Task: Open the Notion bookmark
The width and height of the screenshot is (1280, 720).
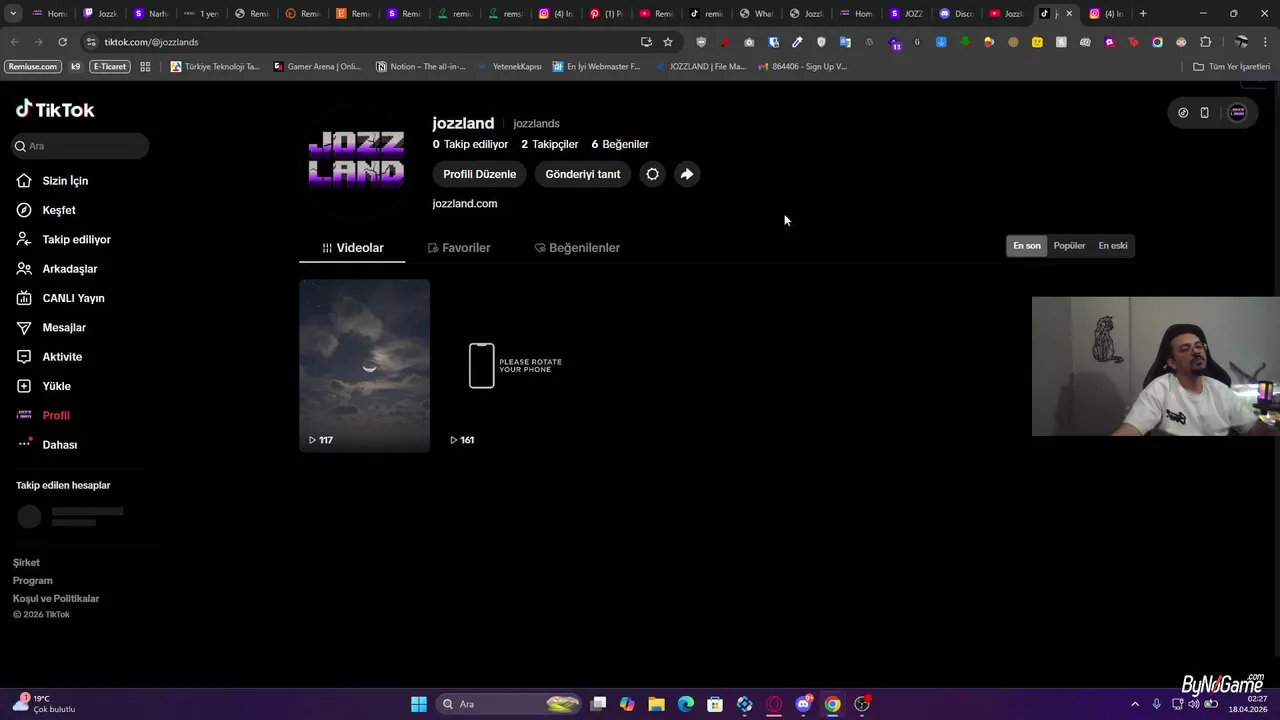Action: 420,67
